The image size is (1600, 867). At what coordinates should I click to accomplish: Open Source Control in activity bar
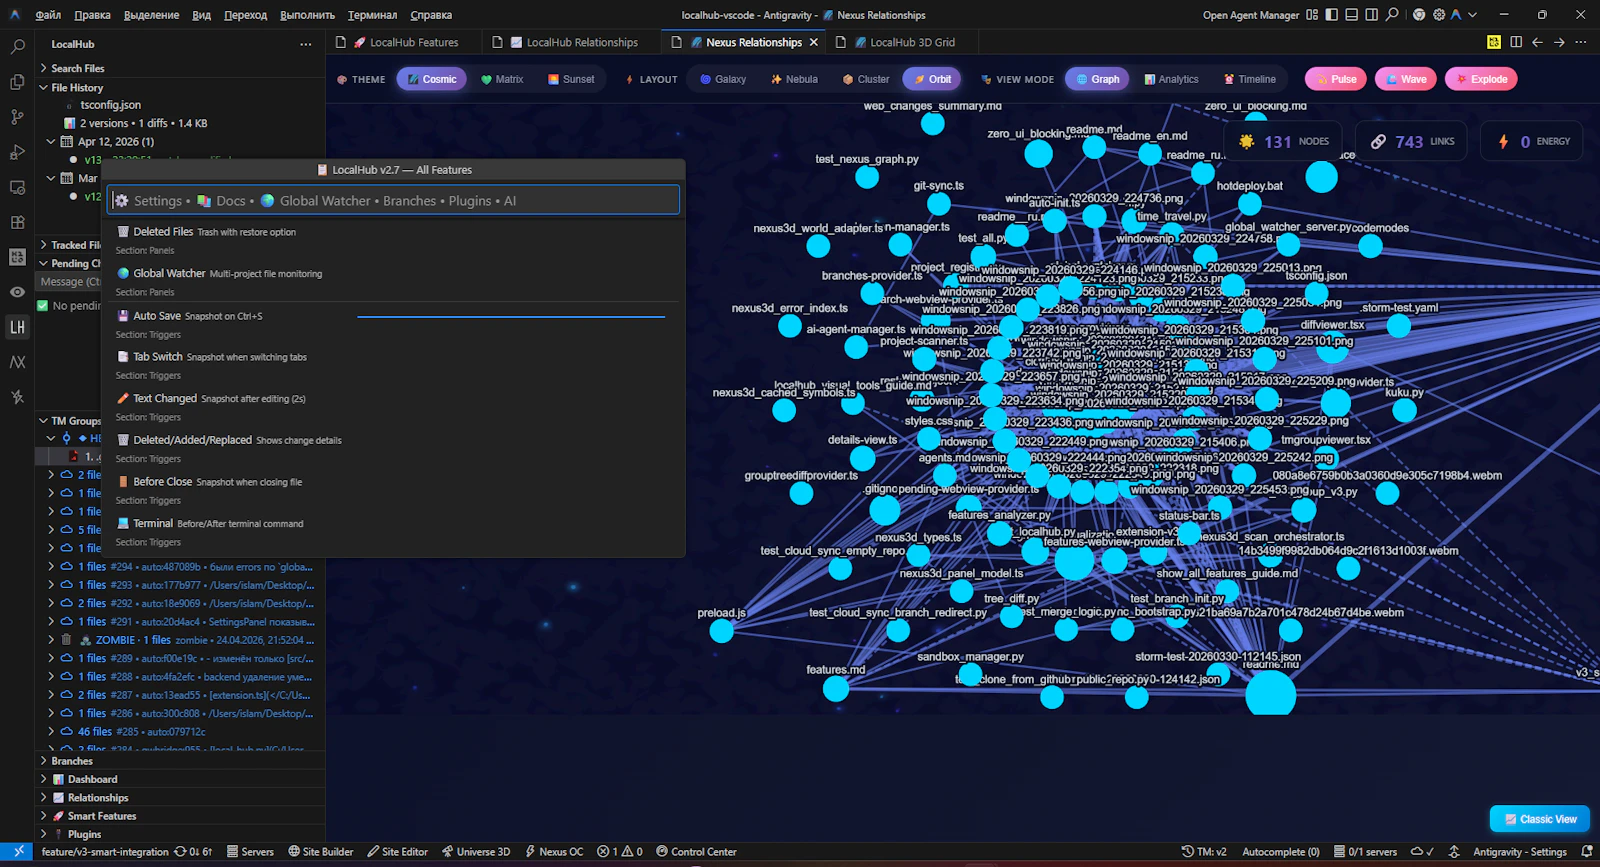[17, 117]
